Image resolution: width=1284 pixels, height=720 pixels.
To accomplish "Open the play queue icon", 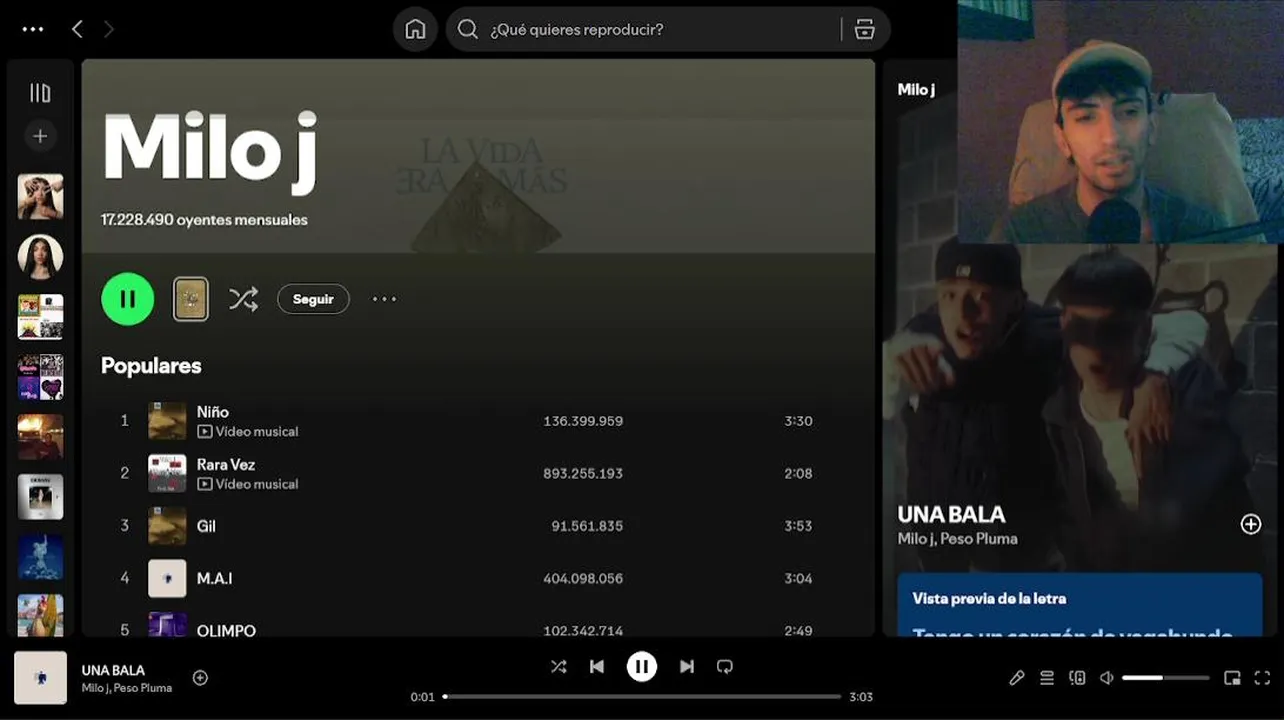I will [1047, 678].
